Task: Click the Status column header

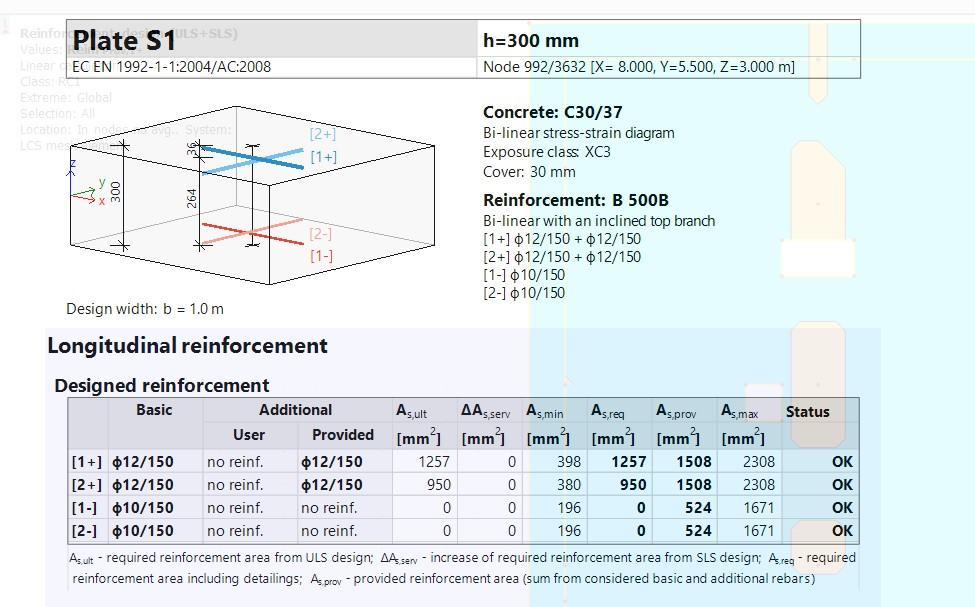Action: pos(807,411)
